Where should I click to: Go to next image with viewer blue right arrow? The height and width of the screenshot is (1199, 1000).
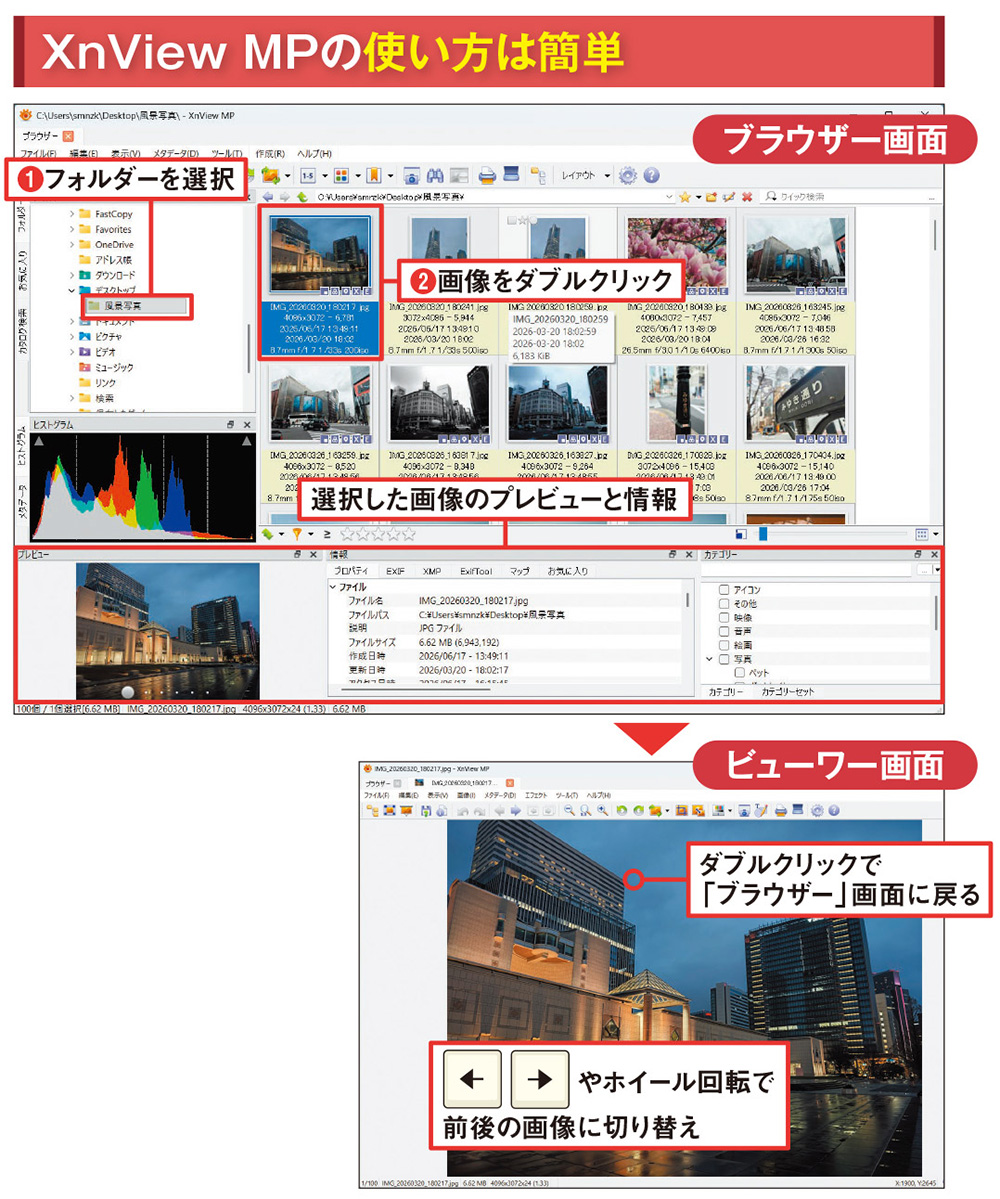(515, 811)
